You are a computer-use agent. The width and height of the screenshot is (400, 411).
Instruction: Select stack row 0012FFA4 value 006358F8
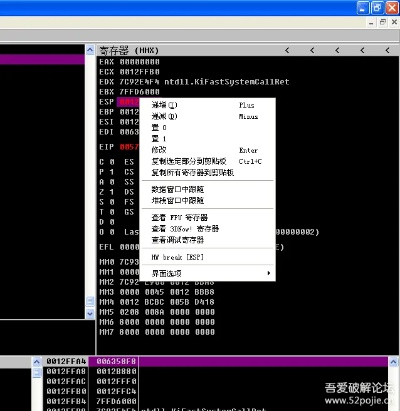pyautogui.click(x=116, y=361)
